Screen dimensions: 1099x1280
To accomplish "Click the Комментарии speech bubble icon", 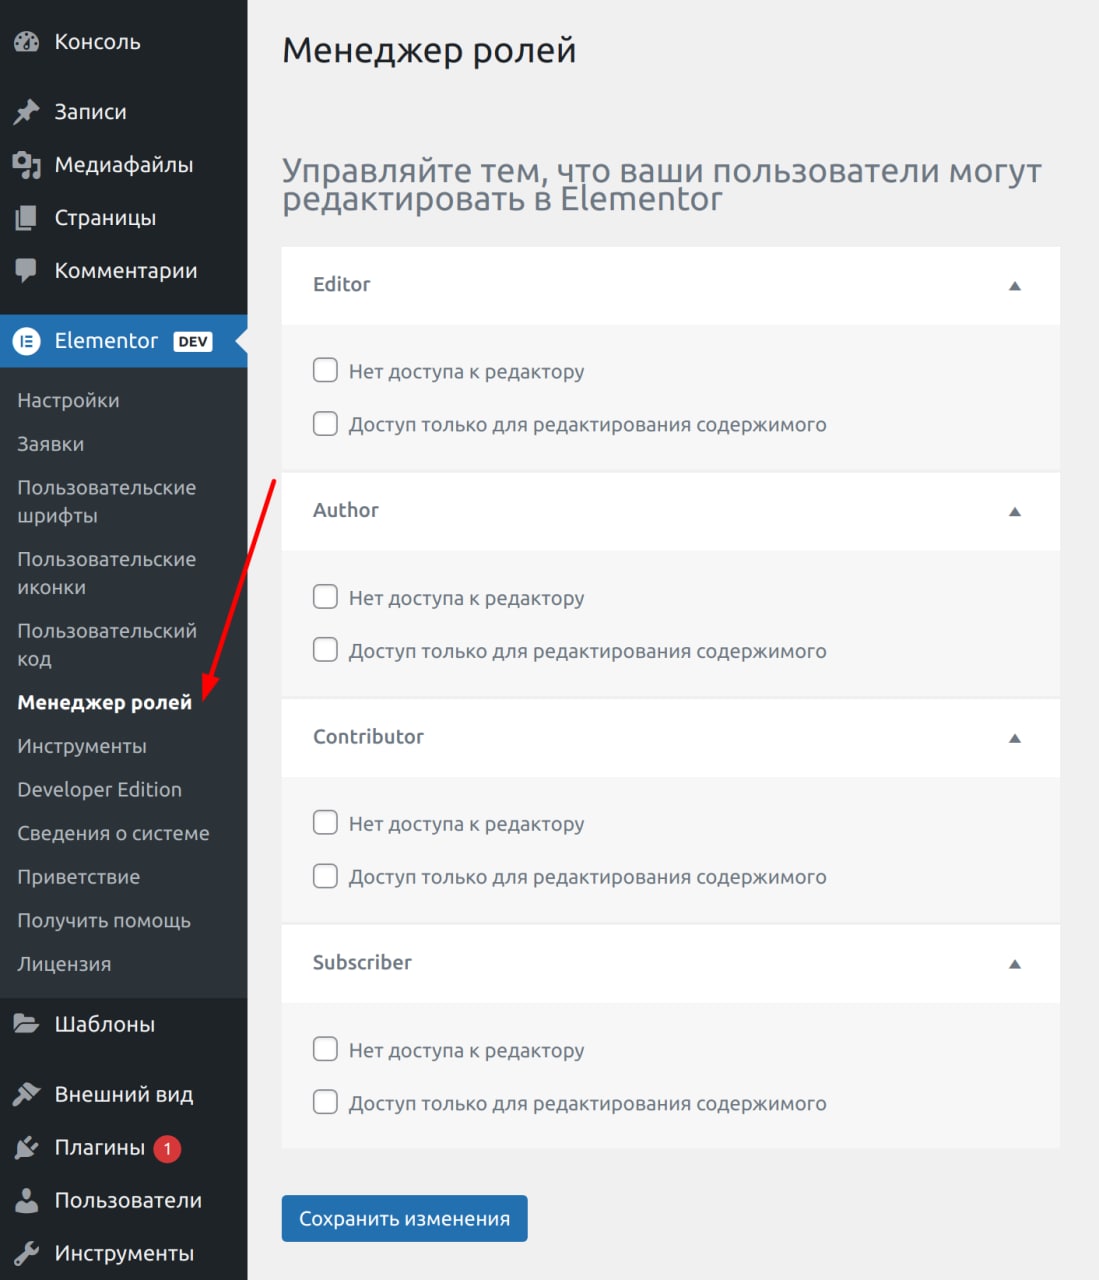I will (27, 271).
